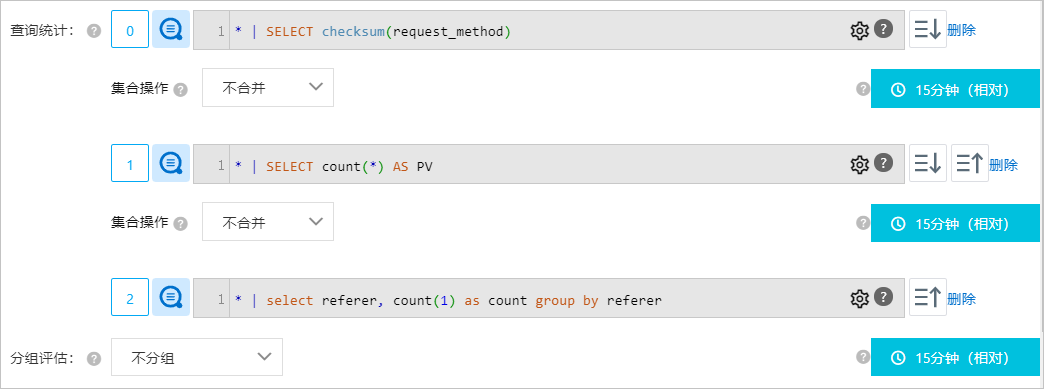1044x389 pixels.
Task: Click the help icon next to 查询统计 label
Action: [x=95, y=31]
